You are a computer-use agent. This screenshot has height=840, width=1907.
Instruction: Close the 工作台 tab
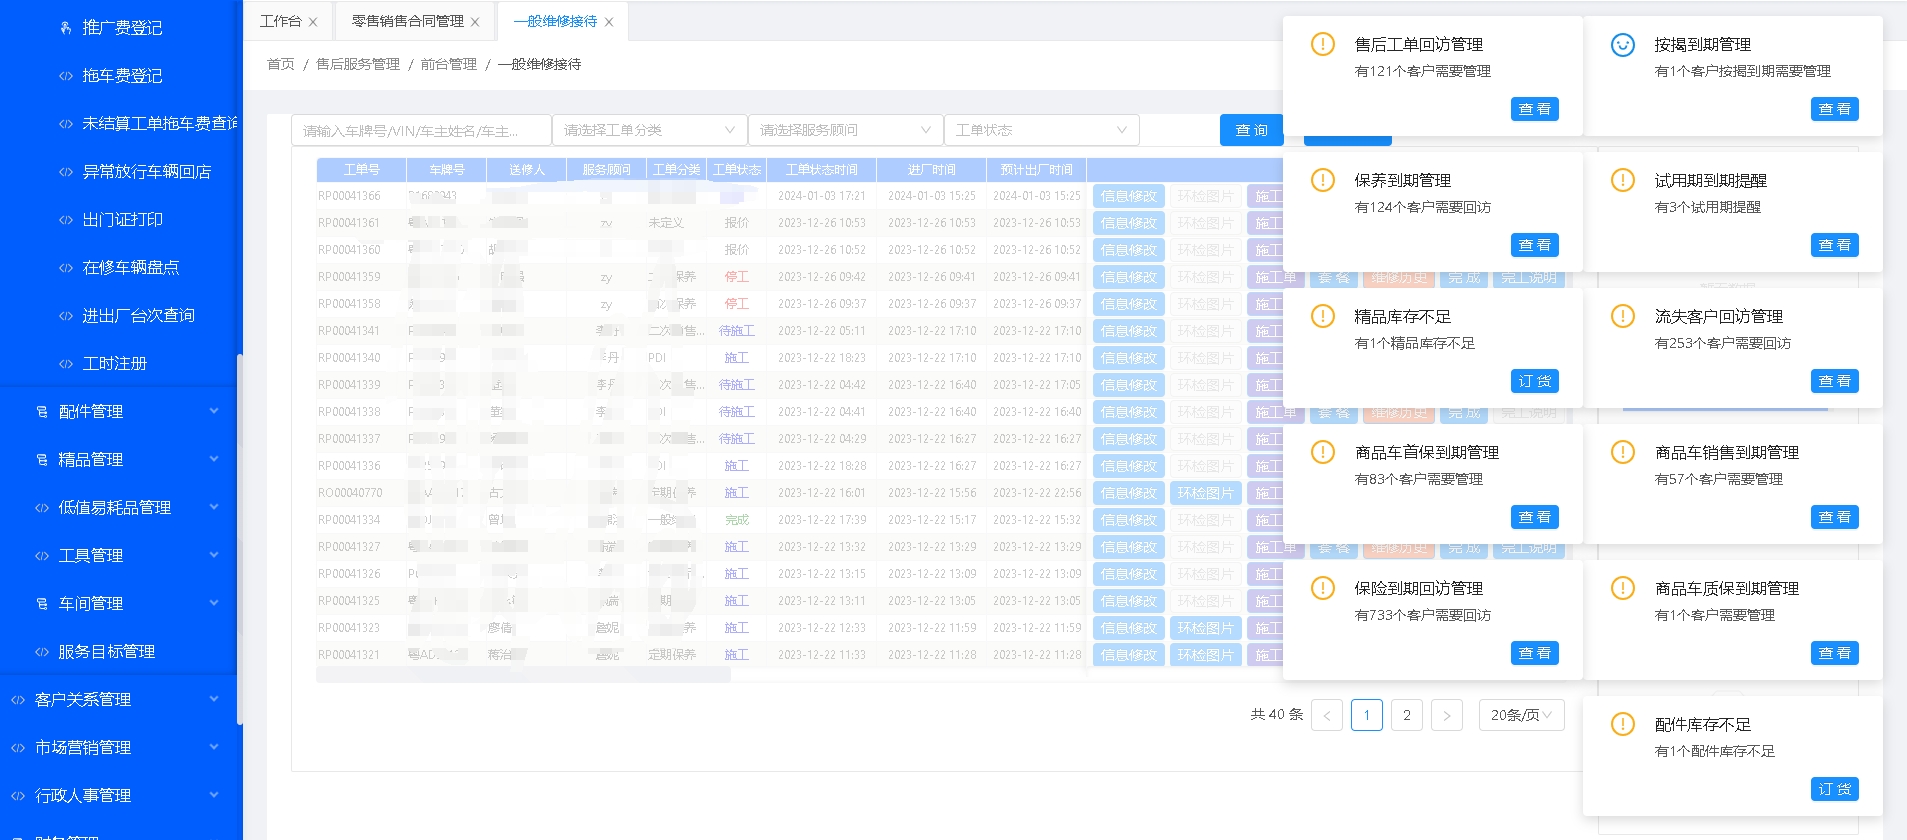313,22
